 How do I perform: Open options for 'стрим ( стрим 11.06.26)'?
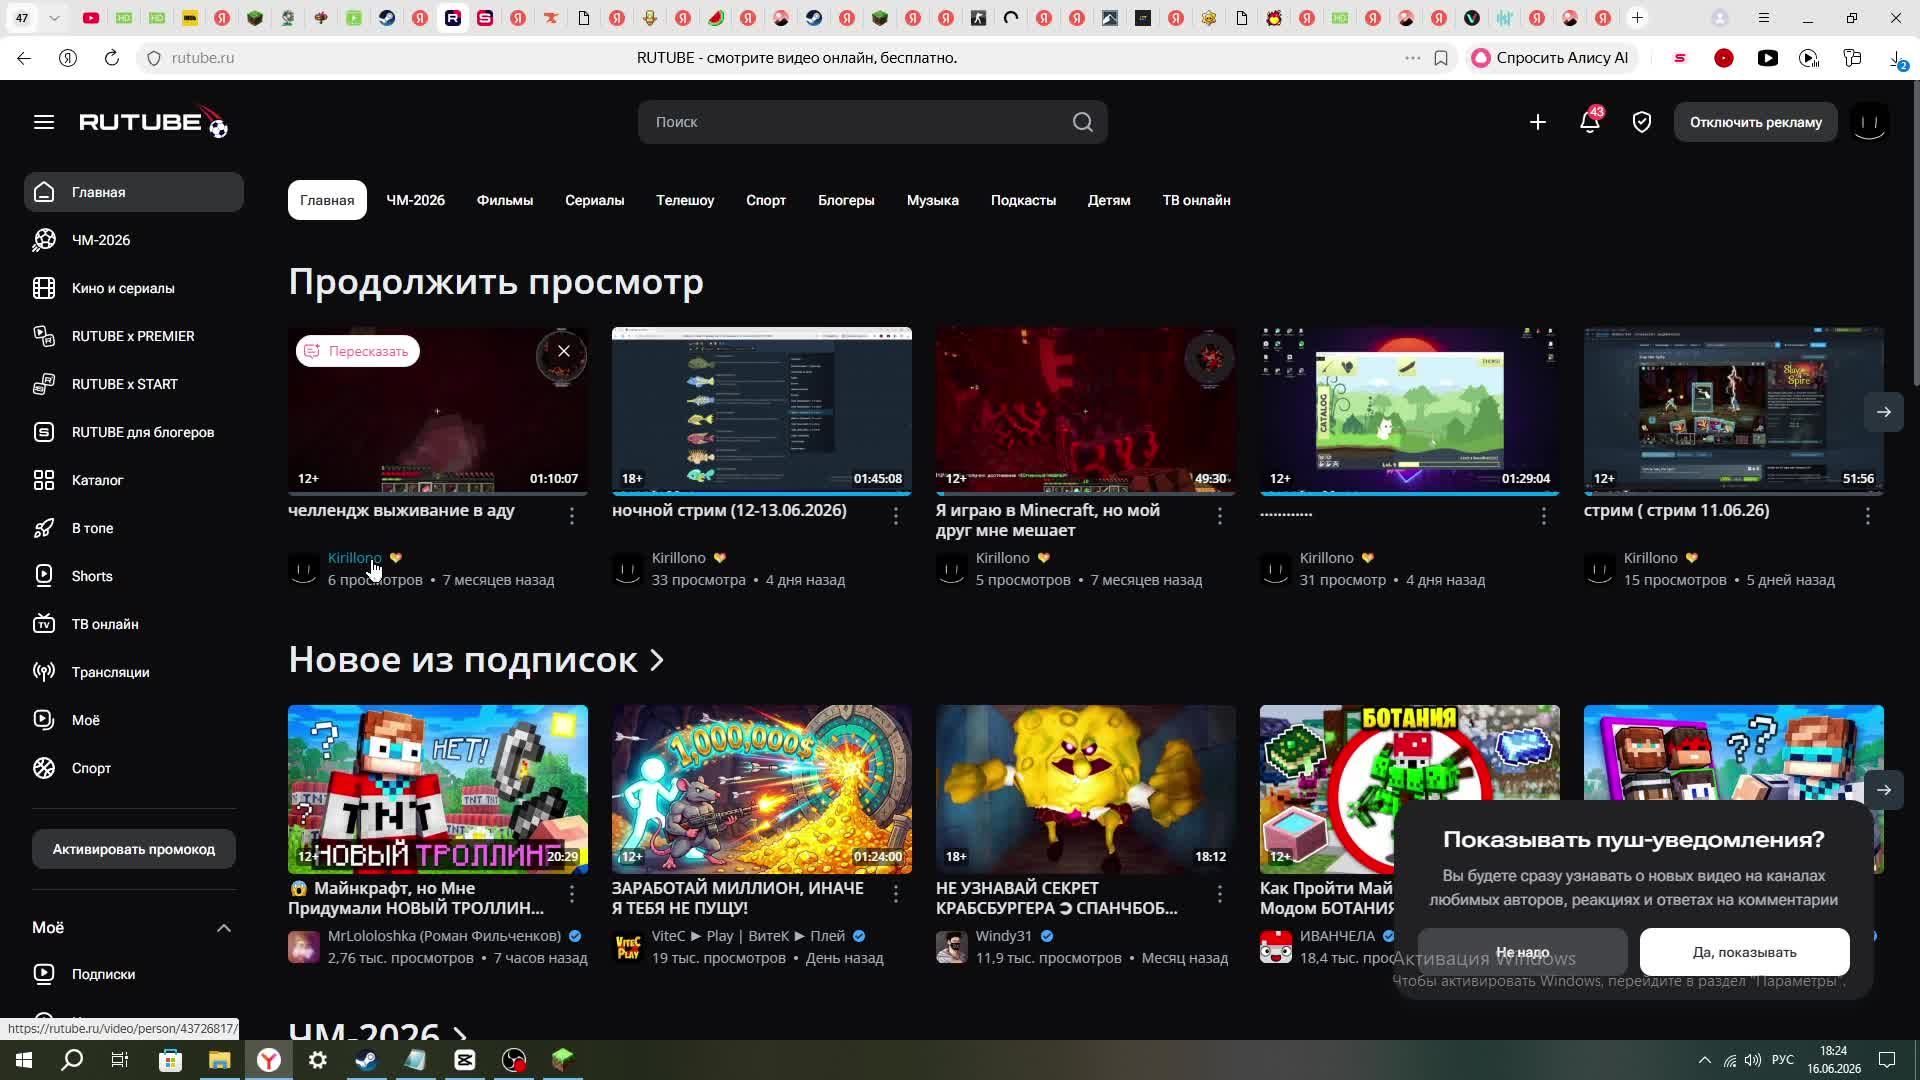[1868, 516]
